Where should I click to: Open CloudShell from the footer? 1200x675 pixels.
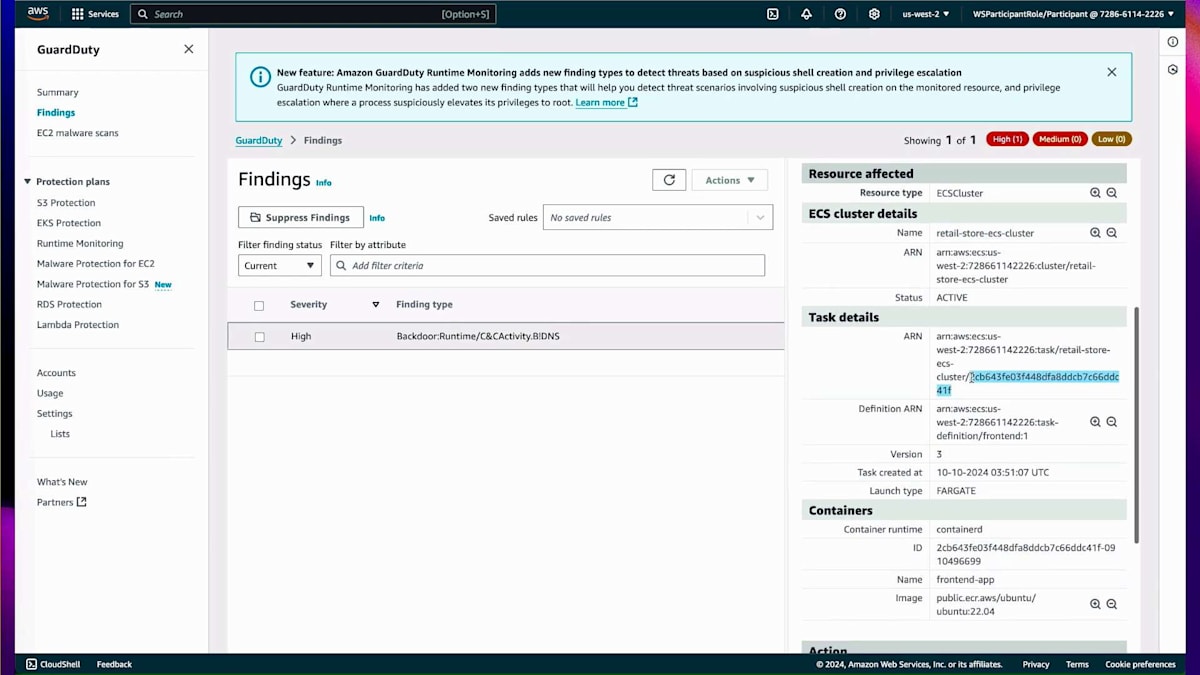pyautogui.click(x=52, y=664)
